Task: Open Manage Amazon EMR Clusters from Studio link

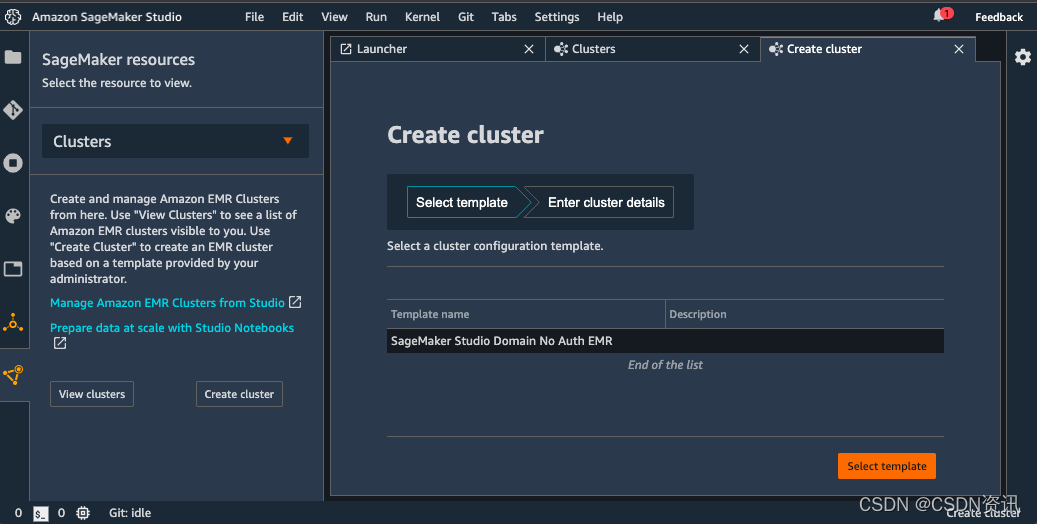Action: [x=167, y=302]
